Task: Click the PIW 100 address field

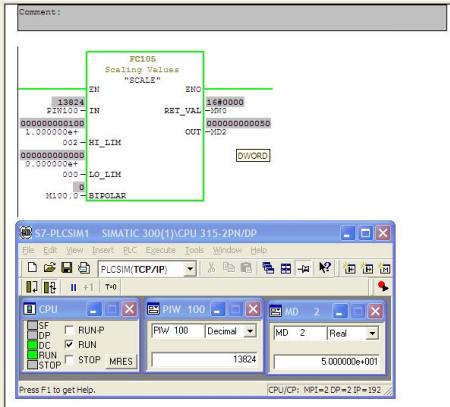Action: click(x=178, y=331)
